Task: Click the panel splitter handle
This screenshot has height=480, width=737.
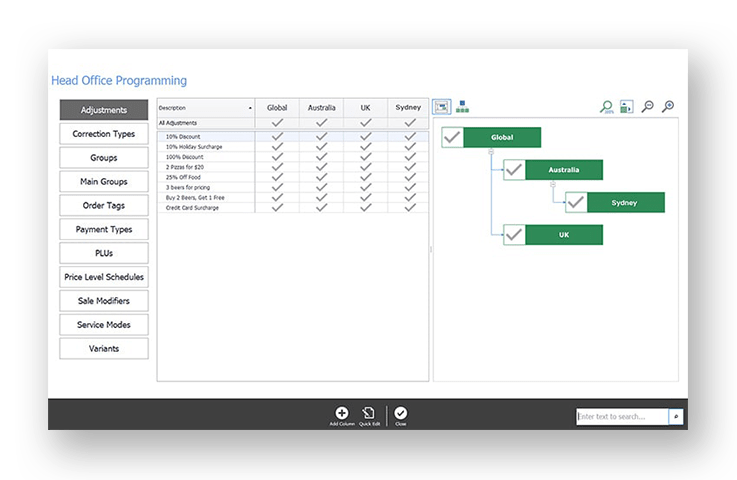Action: point(431,250)
